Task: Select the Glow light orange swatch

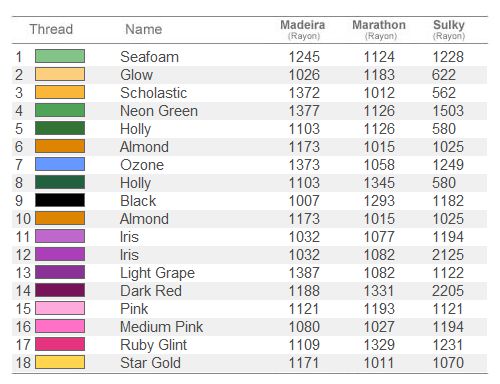Action: 60,74
